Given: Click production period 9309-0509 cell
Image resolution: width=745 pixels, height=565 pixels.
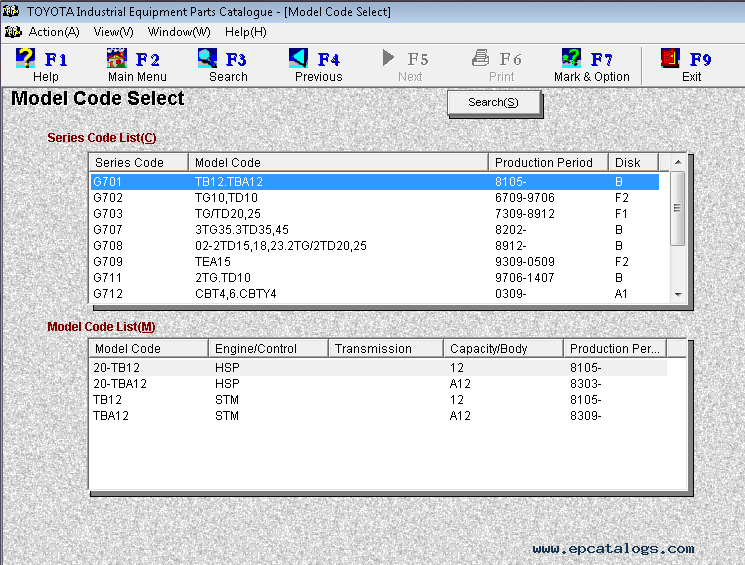Looking at the screenshot, I should [x=525, y=262].
